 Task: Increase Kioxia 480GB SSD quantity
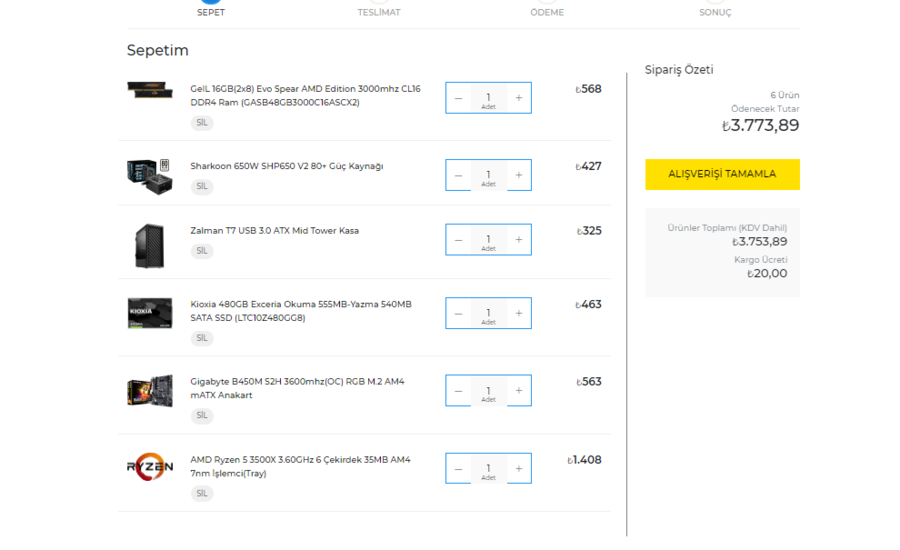pyautogui.click(x=518, y=313)
